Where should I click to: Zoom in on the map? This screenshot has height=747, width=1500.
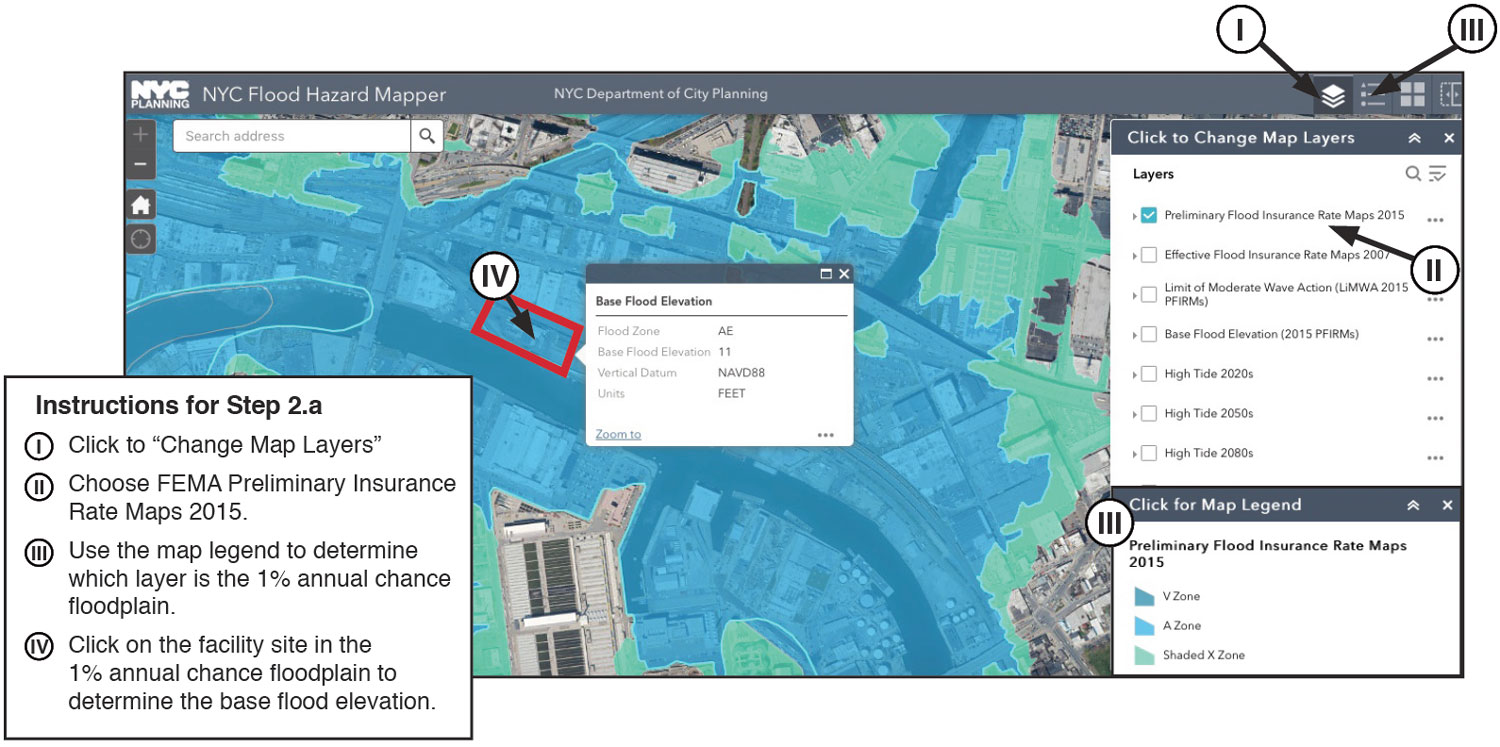140,134
